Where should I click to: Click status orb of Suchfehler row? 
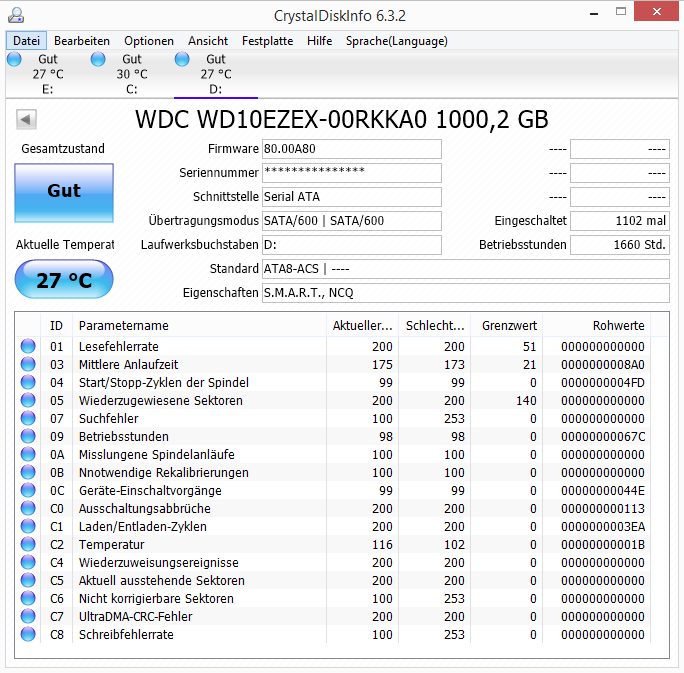click(x=28, y=418)
